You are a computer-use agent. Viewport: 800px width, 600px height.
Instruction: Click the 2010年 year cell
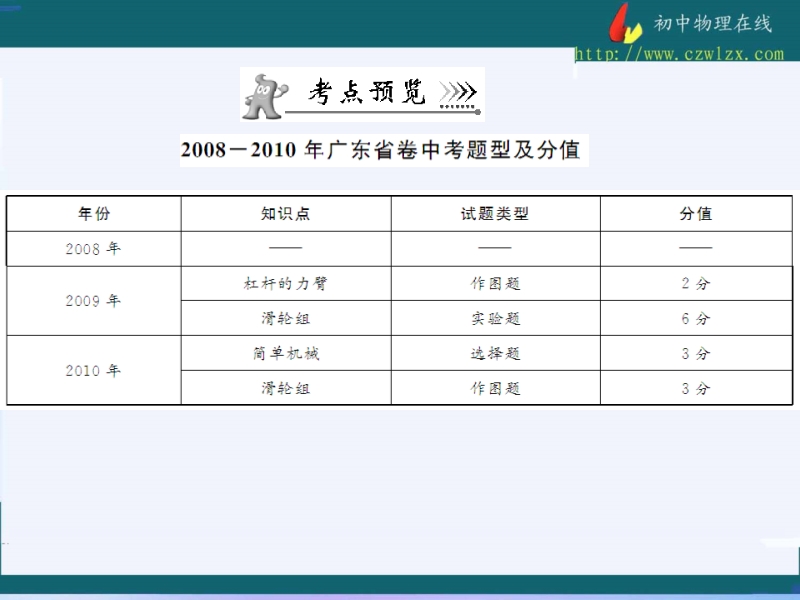(94, 370)
